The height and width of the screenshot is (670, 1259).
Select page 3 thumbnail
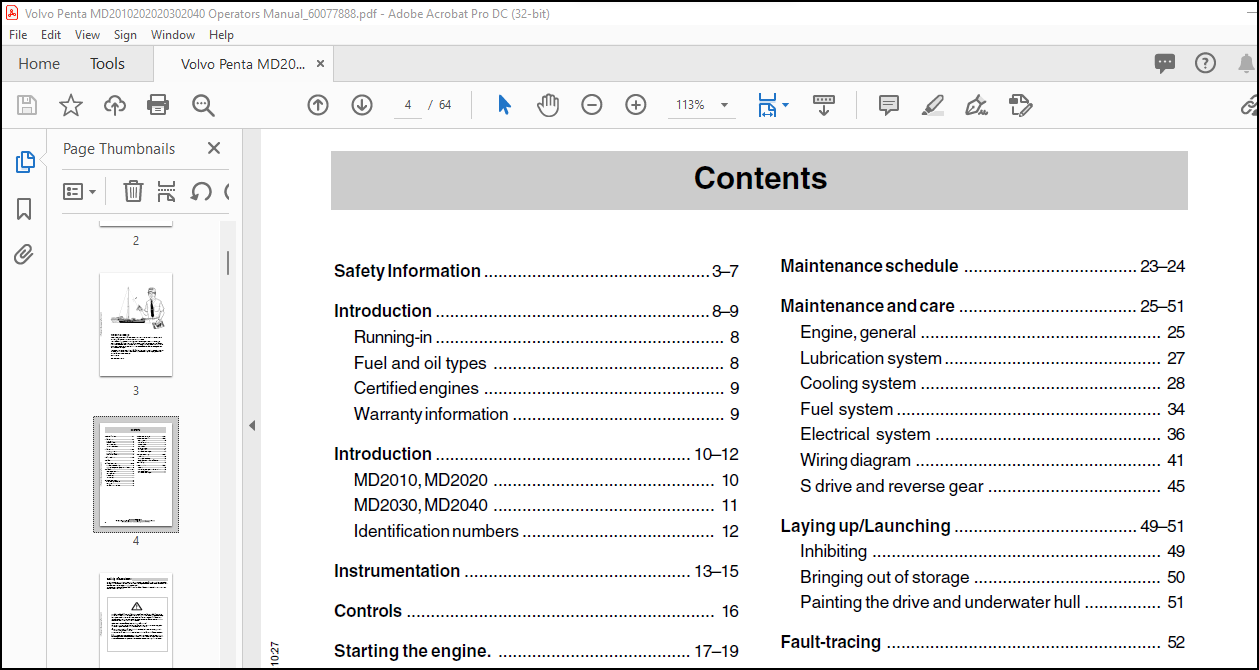tap(136, 325)
